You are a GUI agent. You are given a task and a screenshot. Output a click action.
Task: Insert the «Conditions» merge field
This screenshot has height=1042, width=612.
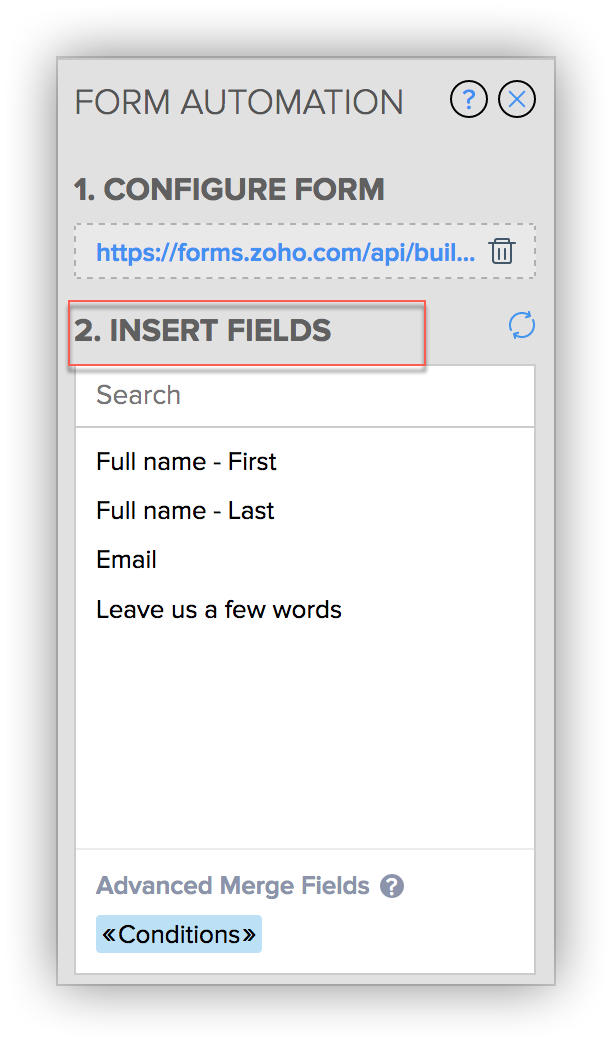[178, 934]
